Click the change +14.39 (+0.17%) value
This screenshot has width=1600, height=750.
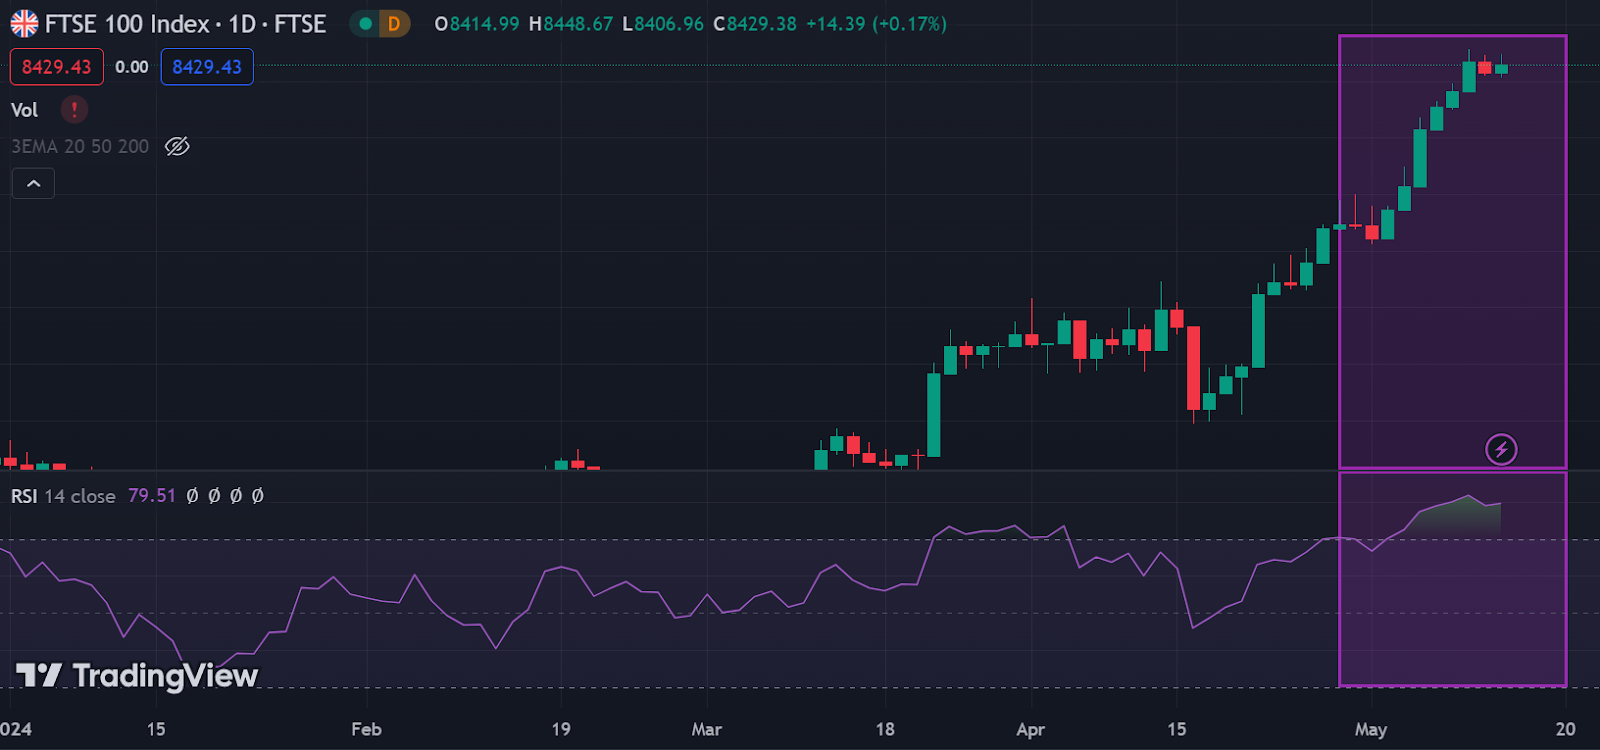point(876,24)
